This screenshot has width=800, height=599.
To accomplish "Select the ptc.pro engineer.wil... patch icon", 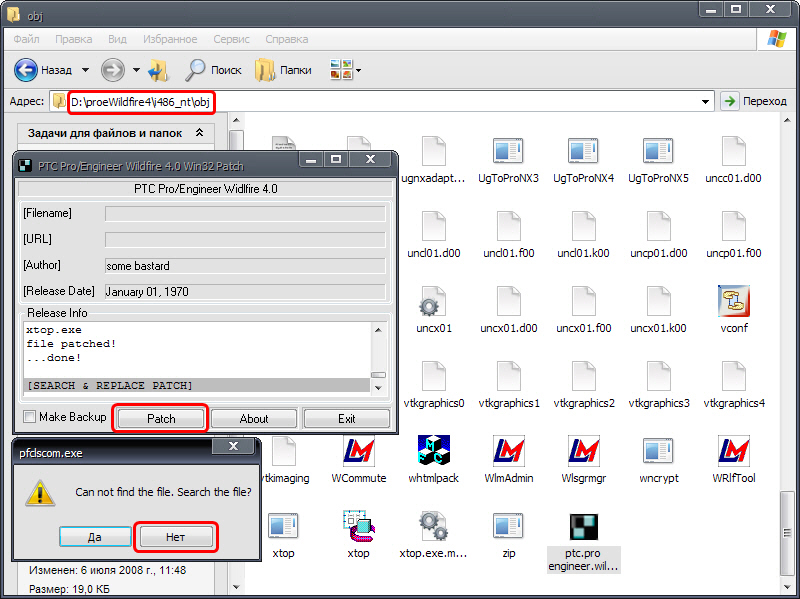I will pos(583,527).
